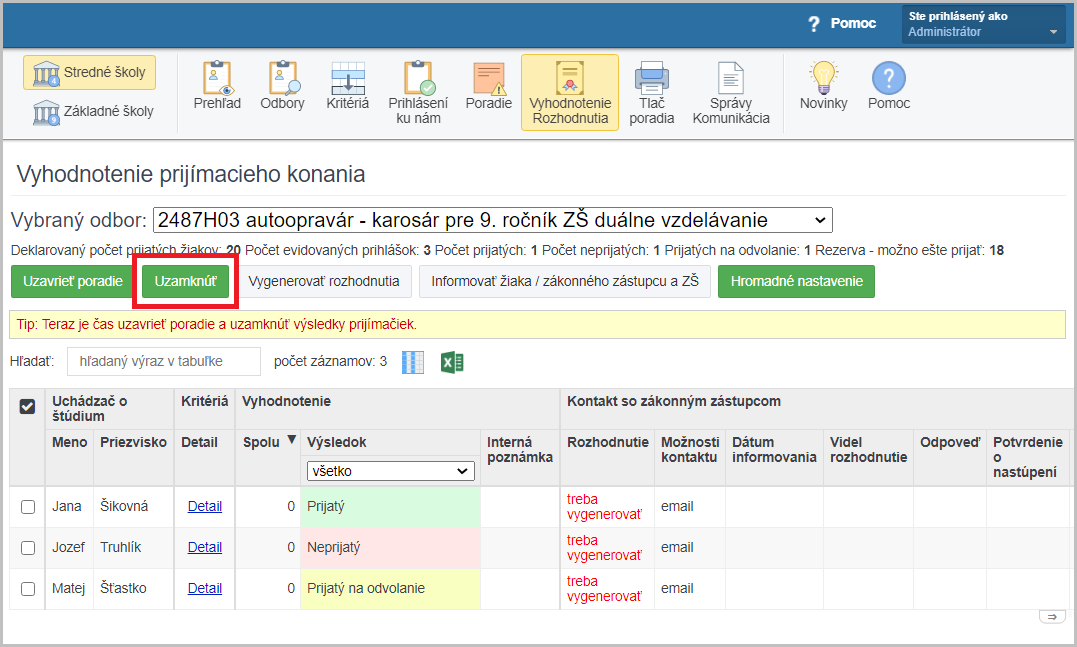Toggle the select-all checkbox in table header
Screen dimensions: 1077x647
click(x=27, y=407)
